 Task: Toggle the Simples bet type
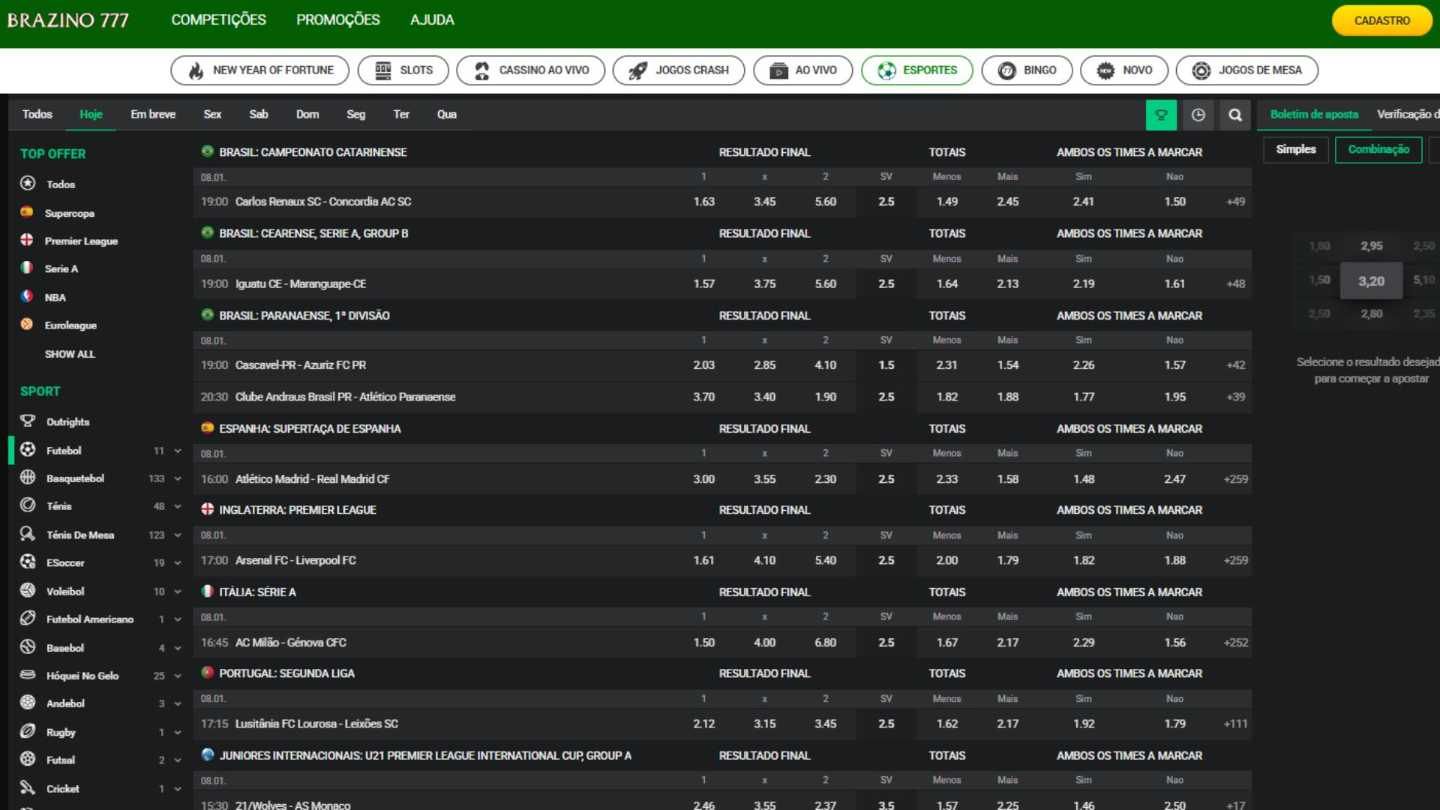[x=1296, y=150]
